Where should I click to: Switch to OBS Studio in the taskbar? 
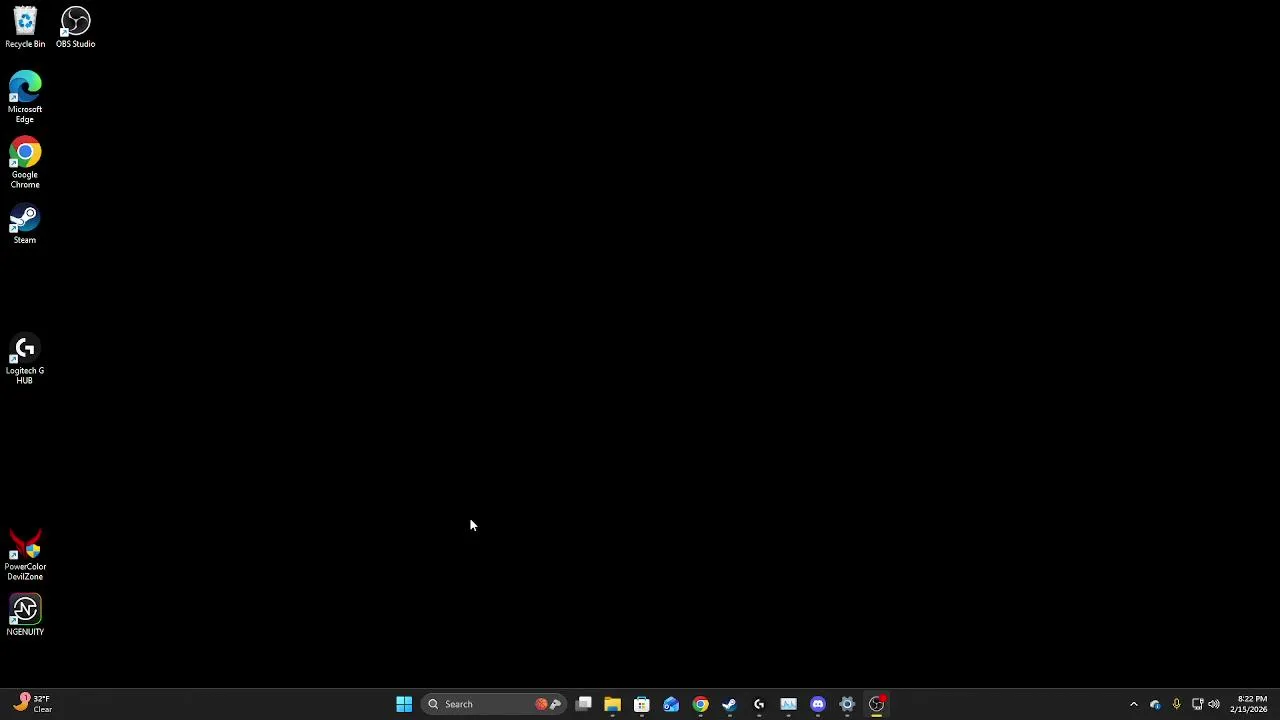[876, 704]
